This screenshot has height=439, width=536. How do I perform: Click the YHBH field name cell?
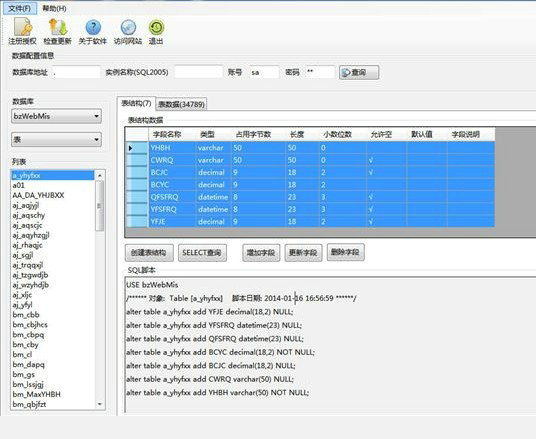(172, 148)
